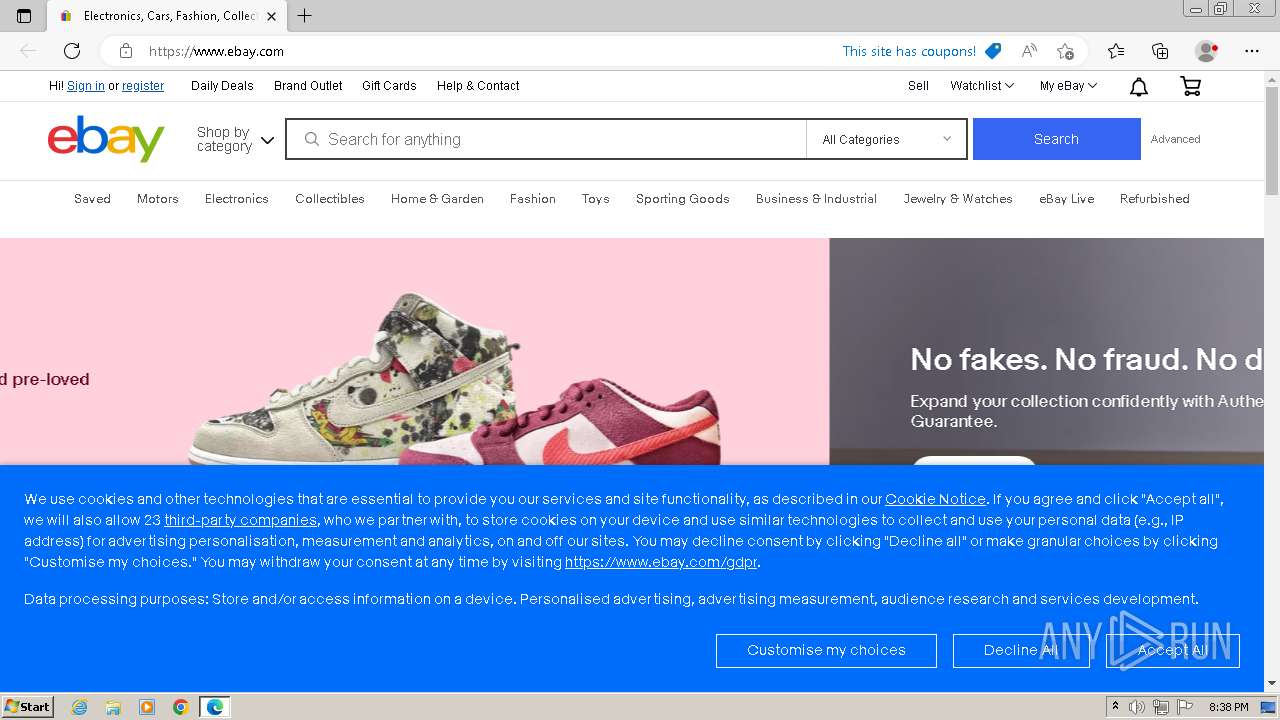Open Advanced search

(1175, 139)
